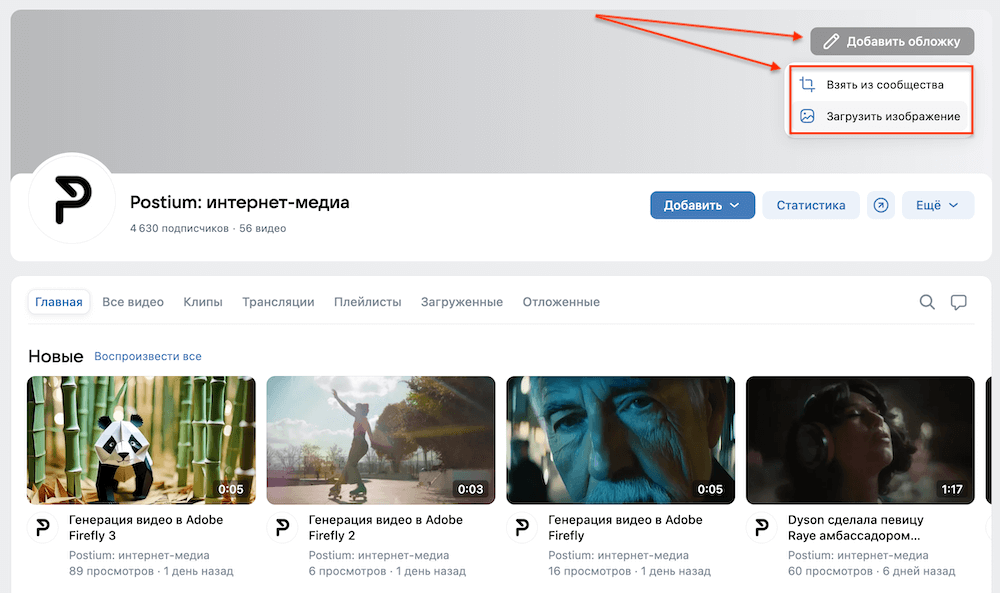This screenshot has height=593, width=1000.
Task: Switch to the Трансляции tab
Action: point(278,302)
